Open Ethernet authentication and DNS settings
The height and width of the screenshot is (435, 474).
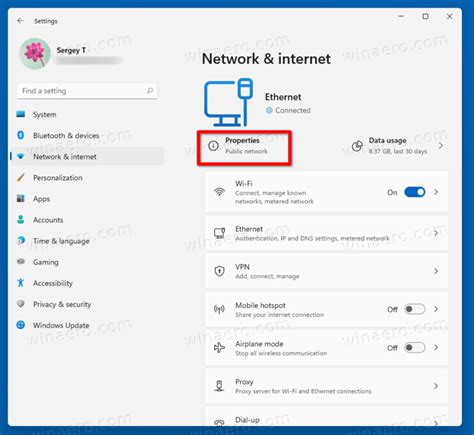pos(326,233)
